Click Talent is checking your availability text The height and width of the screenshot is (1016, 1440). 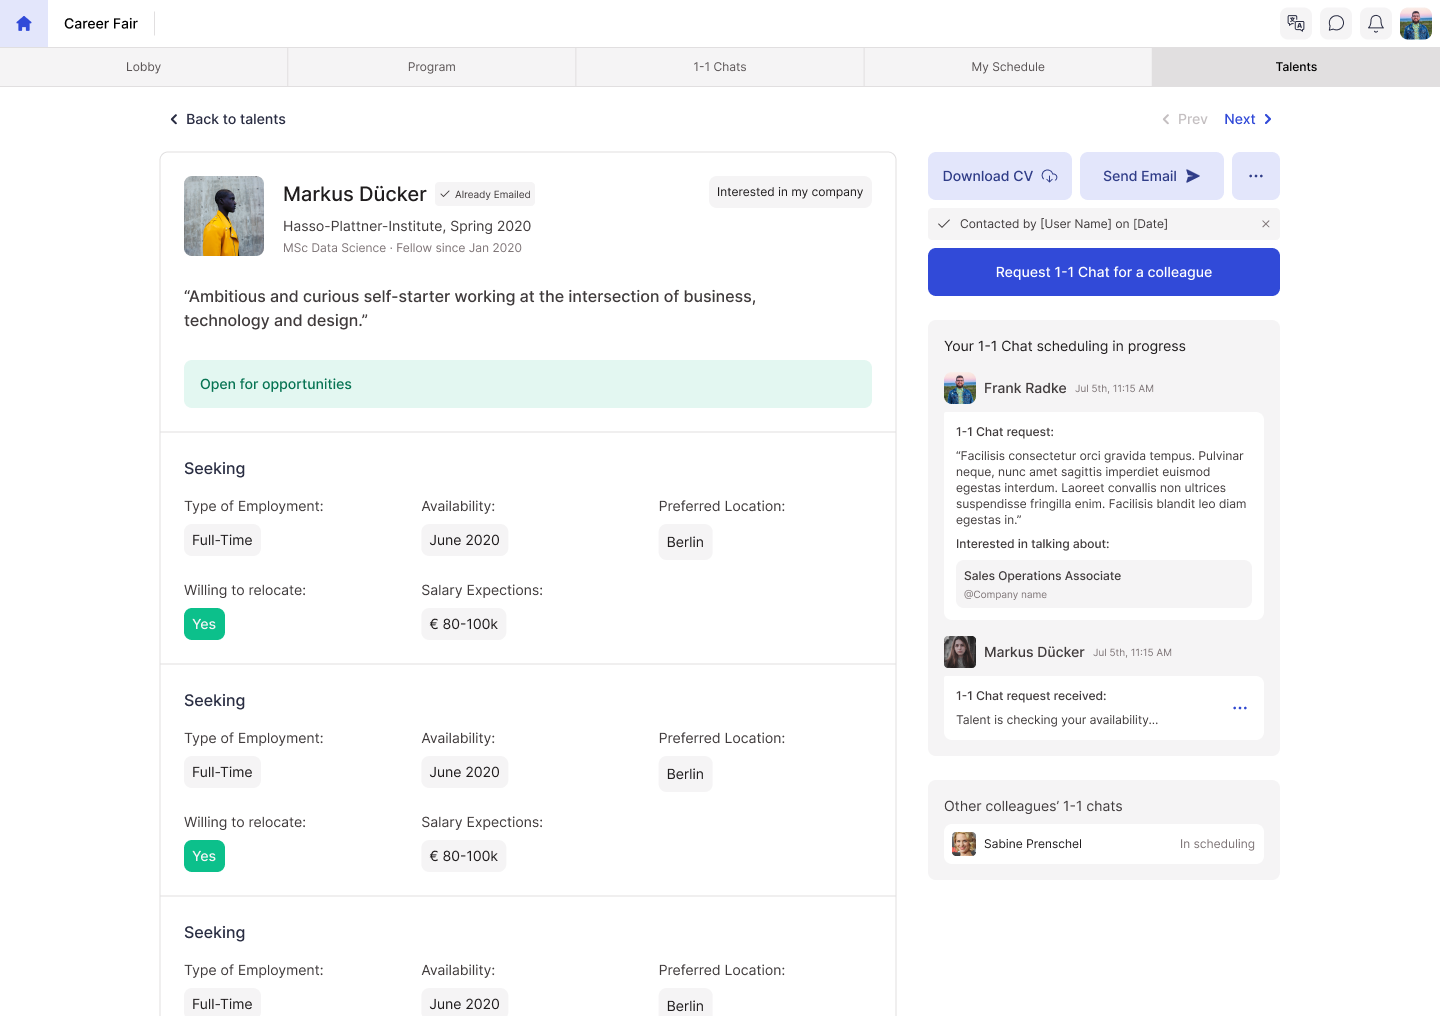(1057, 720)
